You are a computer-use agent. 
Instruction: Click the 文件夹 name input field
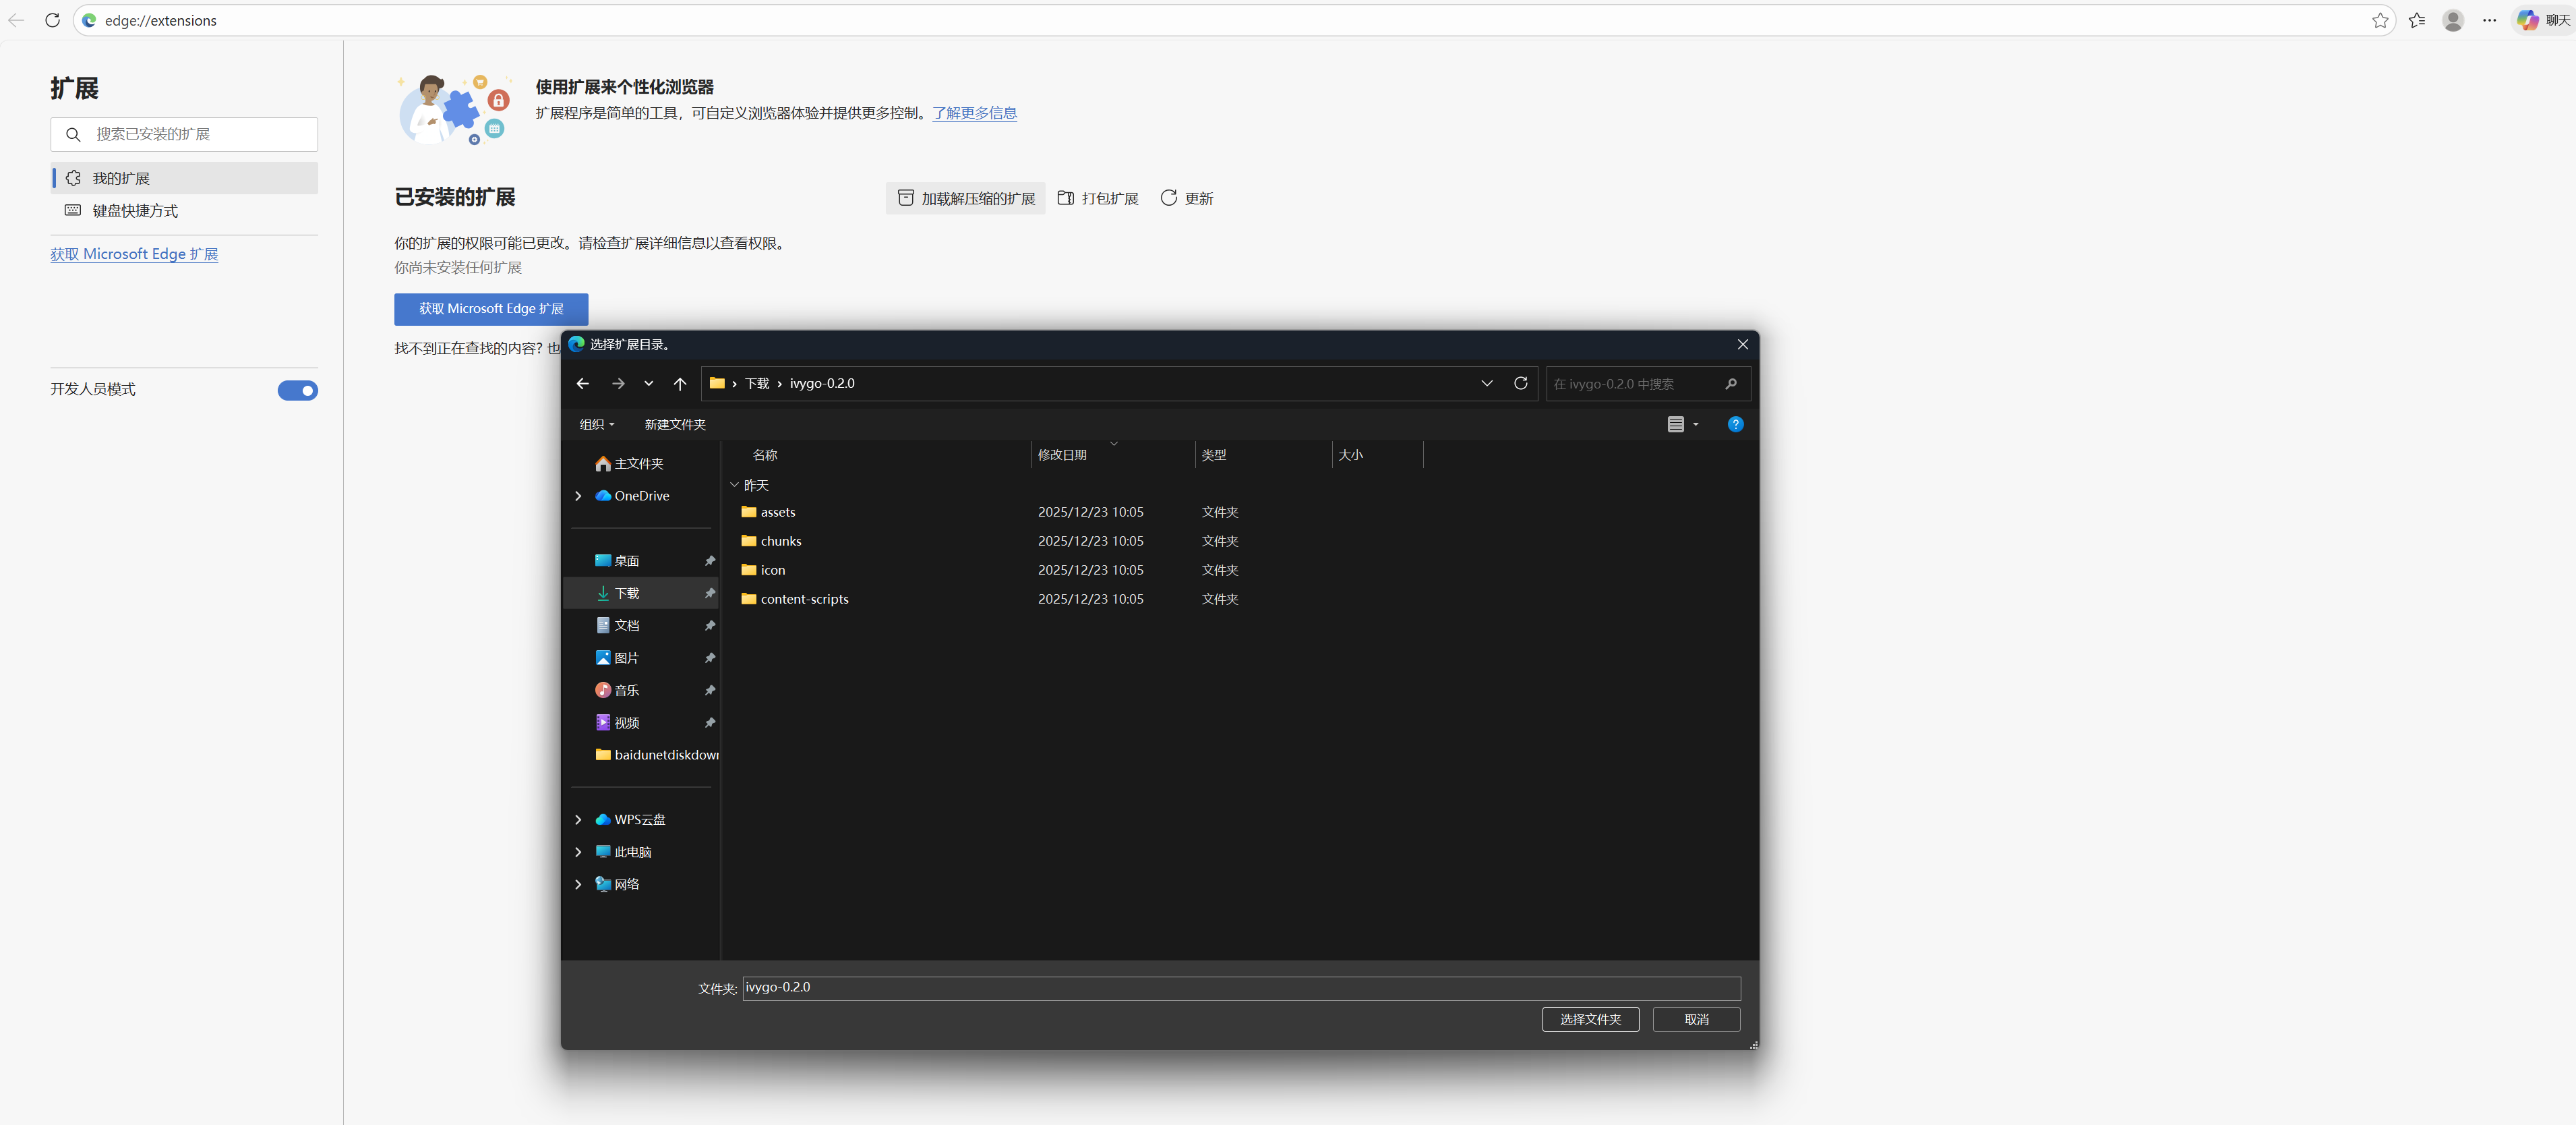coord(1240,988)
